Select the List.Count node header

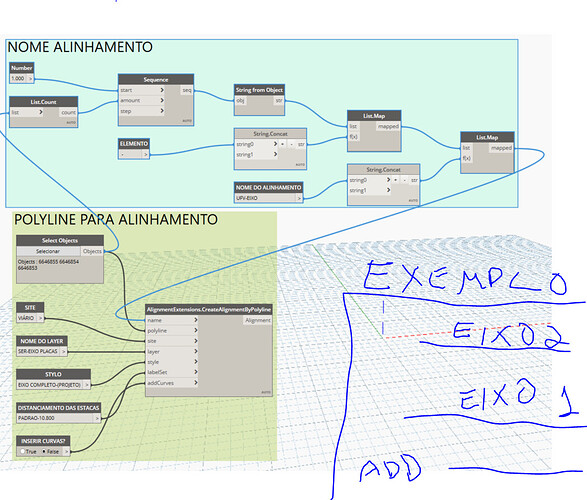[x=43, y=102]
